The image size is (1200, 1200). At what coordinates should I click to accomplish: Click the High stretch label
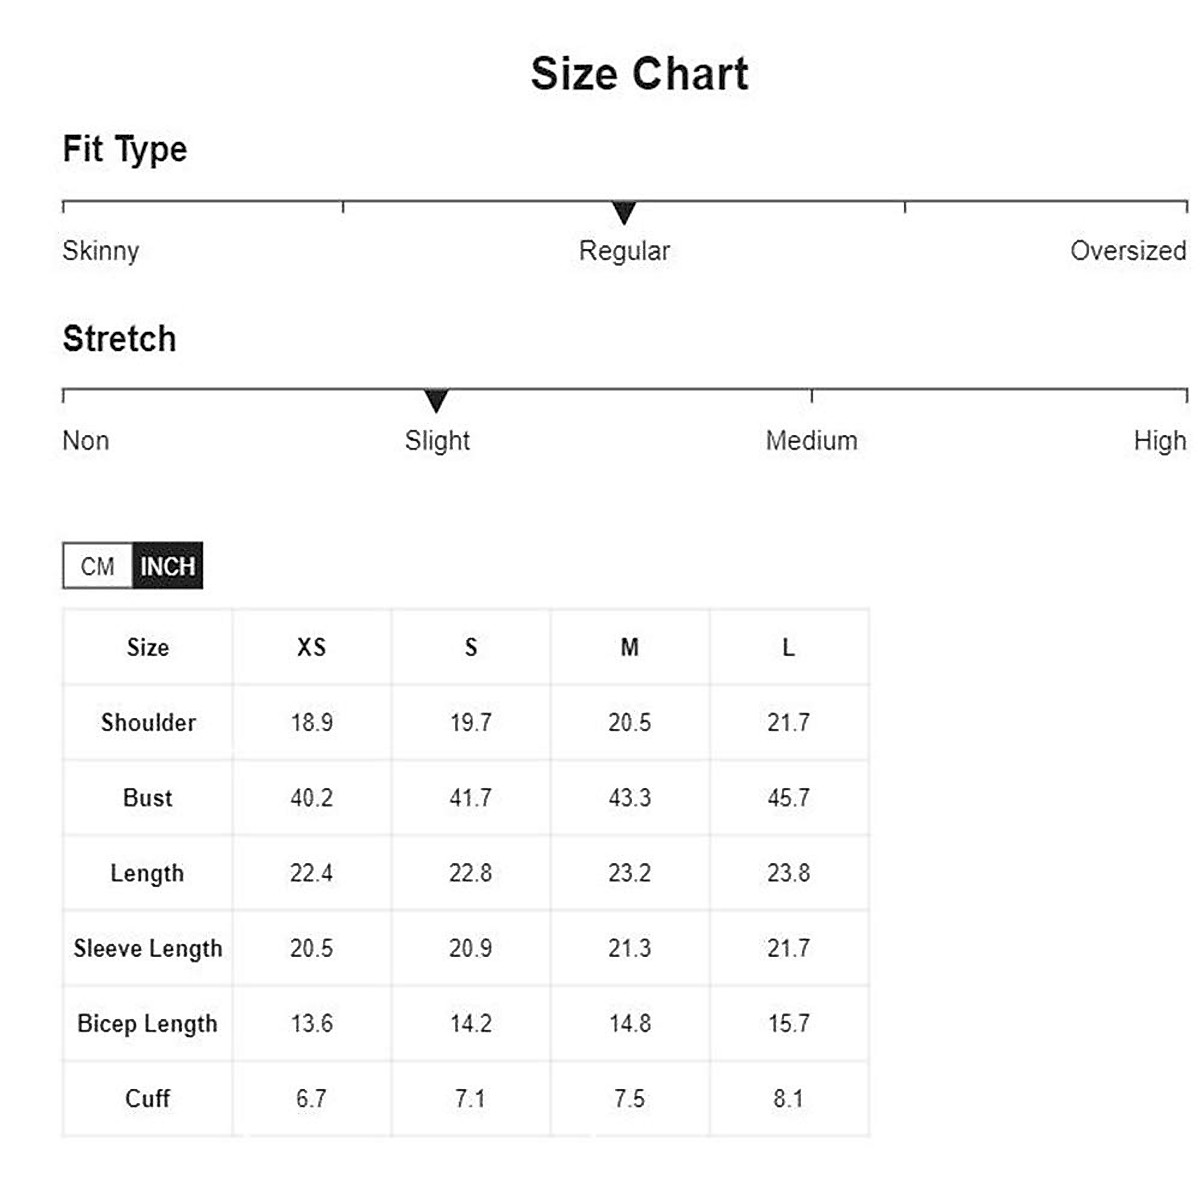tap(1159, 440)
